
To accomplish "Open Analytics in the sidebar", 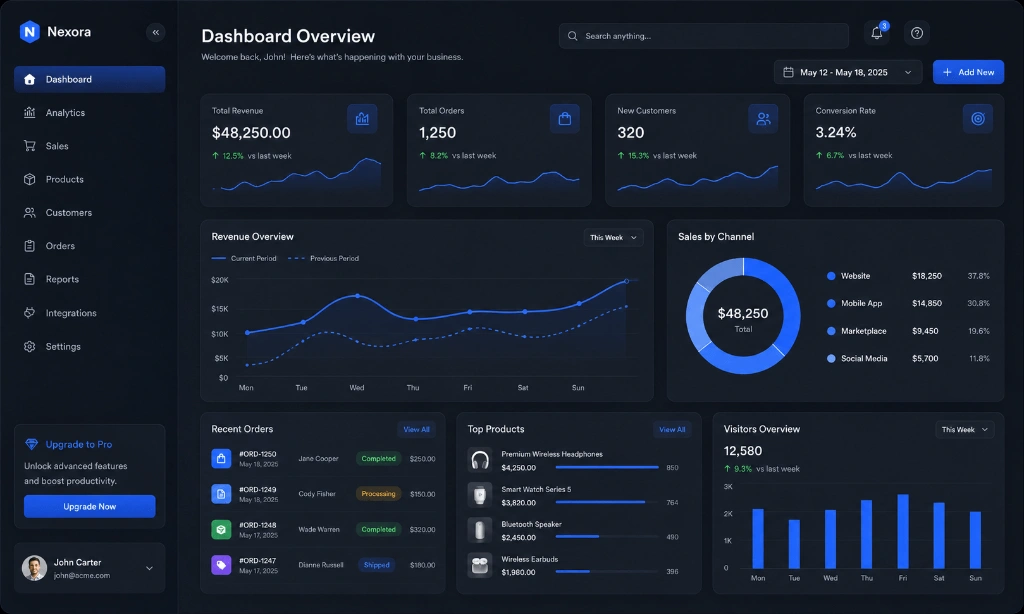I will [89, 113].
